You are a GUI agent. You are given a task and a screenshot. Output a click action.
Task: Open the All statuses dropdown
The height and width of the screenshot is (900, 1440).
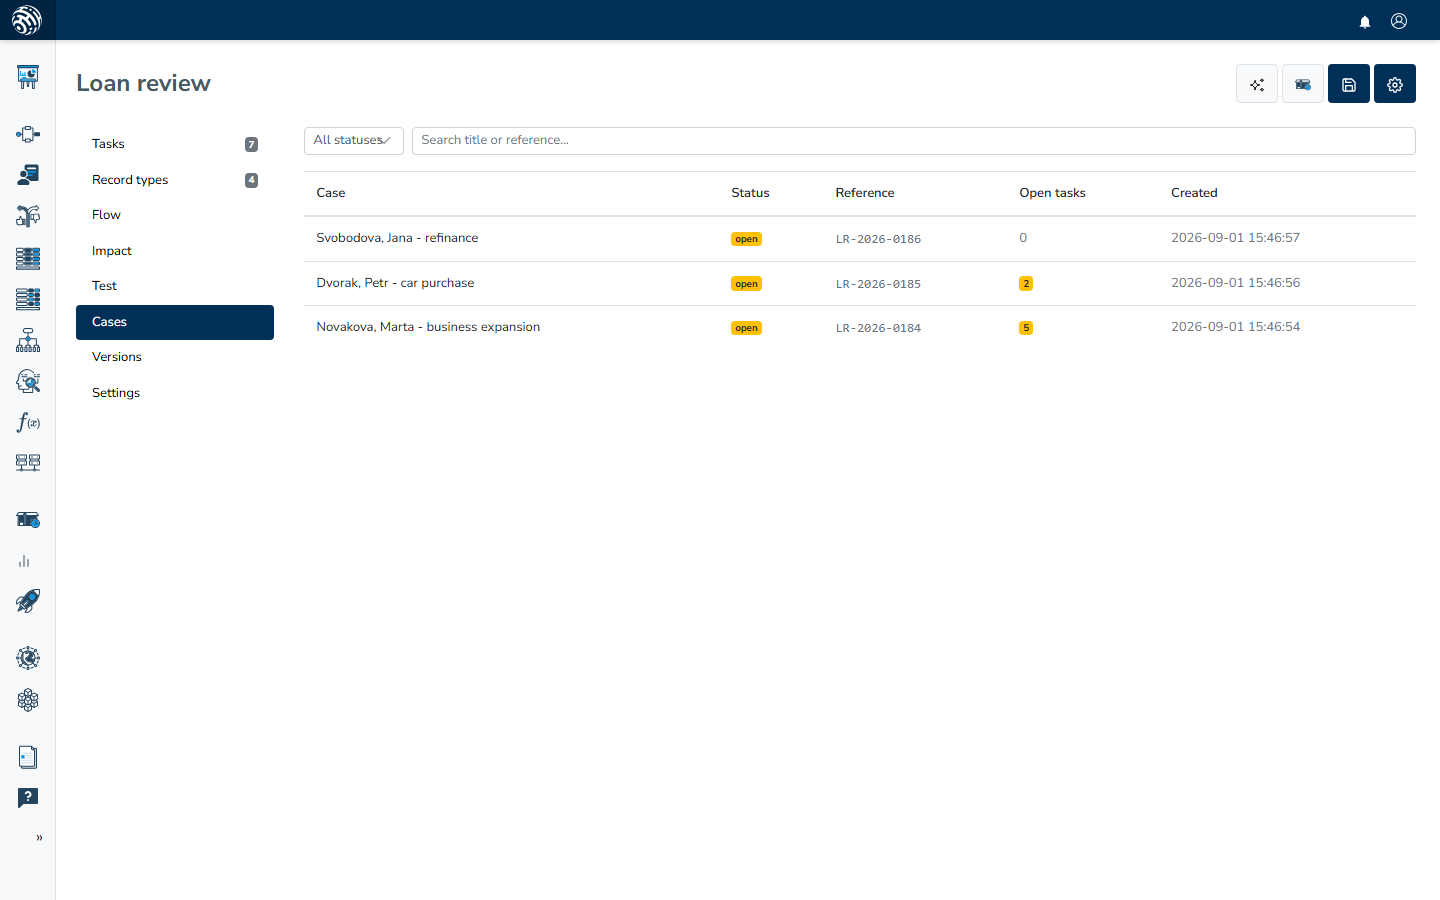(x=354, y=141)
